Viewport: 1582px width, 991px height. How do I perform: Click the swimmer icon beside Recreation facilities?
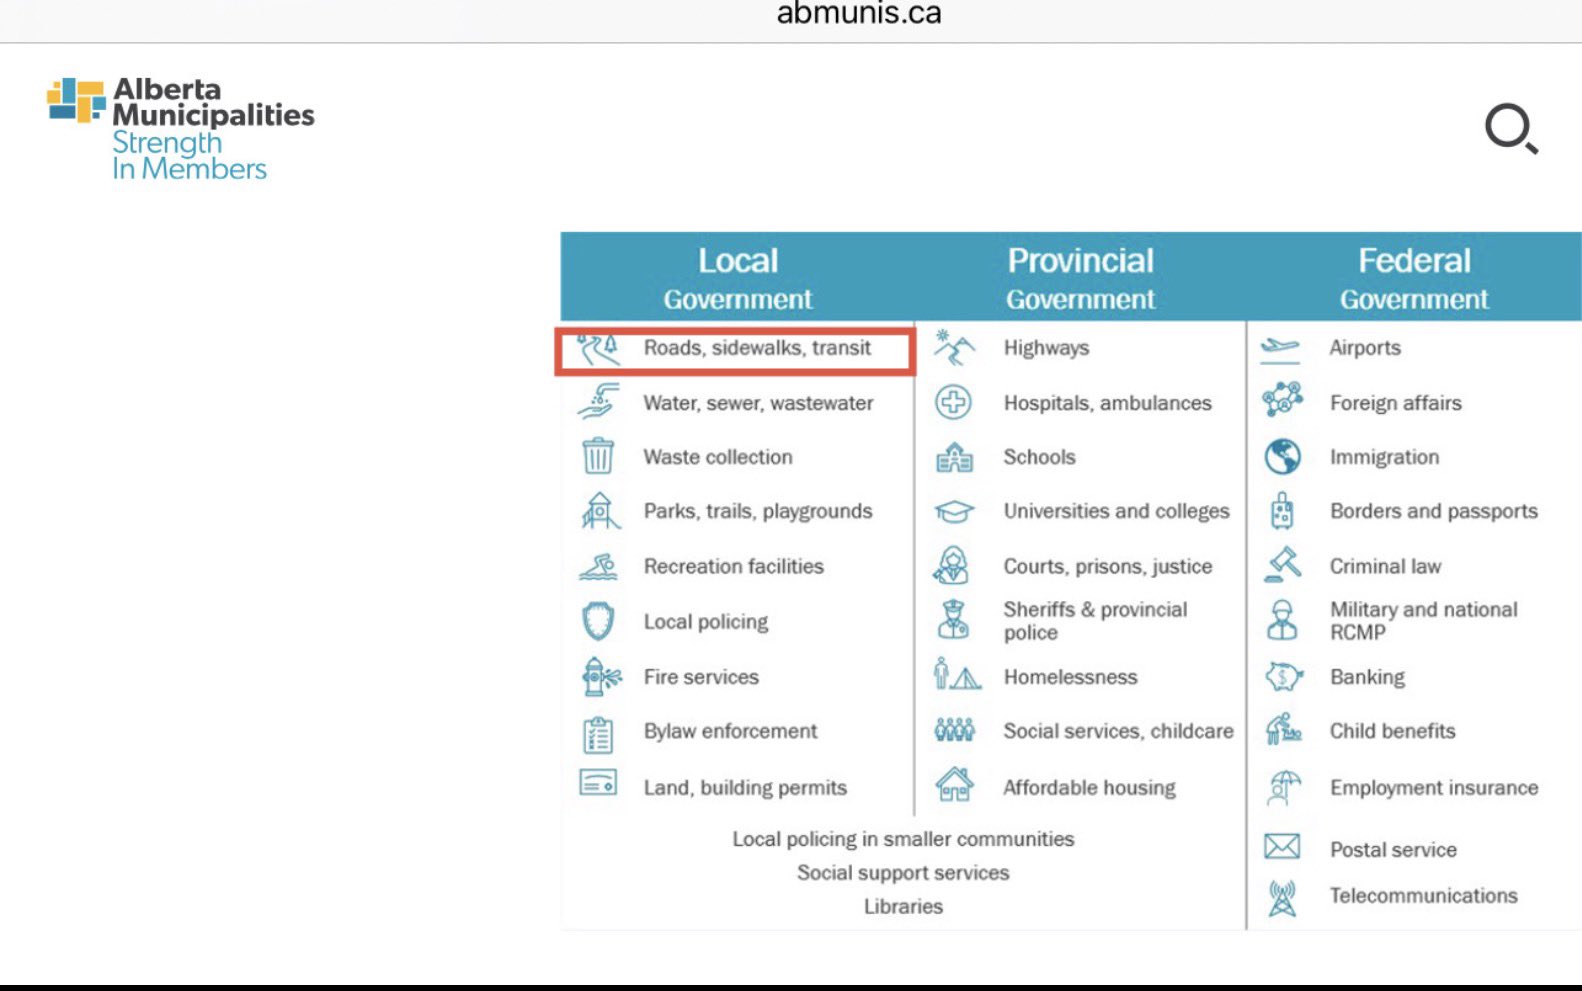coord(598,567)
